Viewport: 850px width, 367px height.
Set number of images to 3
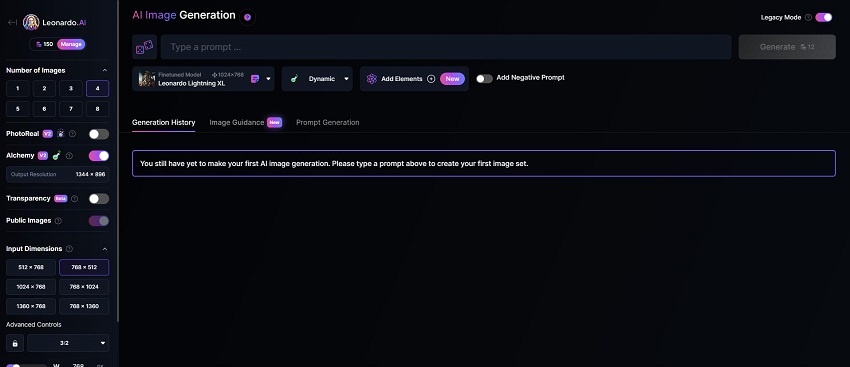71,88
